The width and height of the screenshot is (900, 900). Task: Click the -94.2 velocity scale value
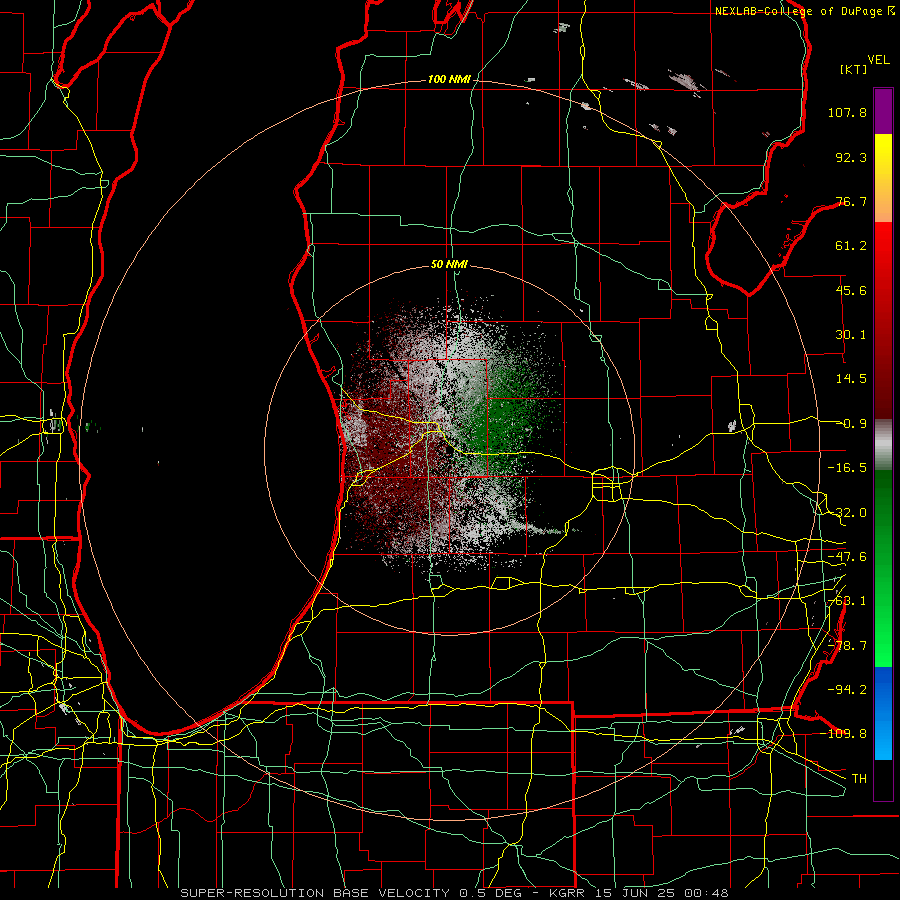847,689
